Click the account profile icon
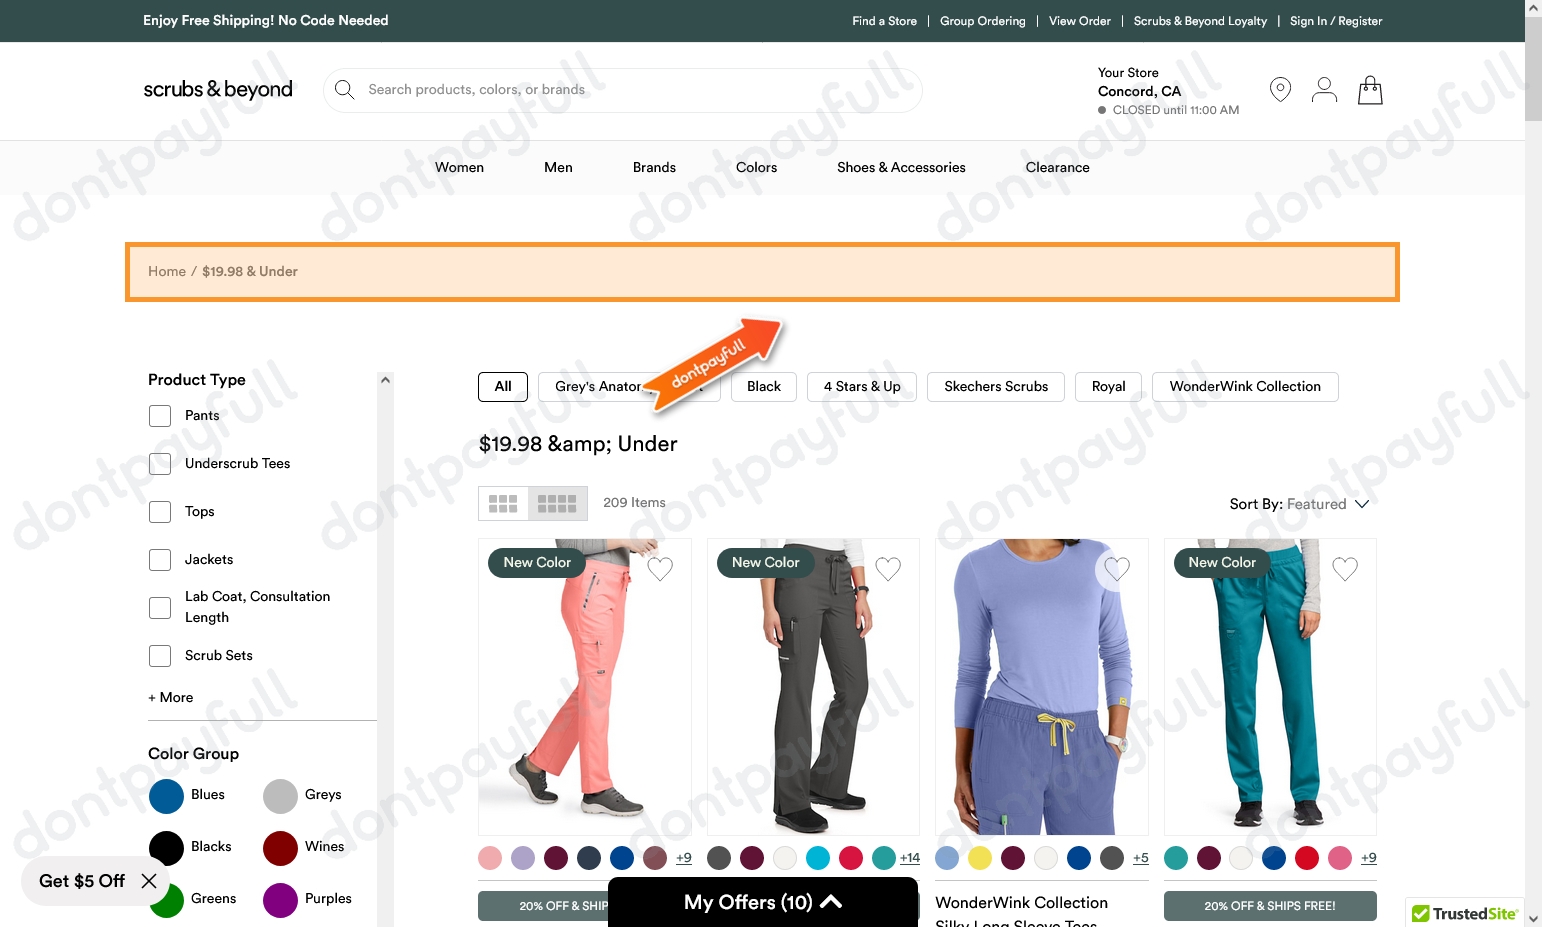This screenshot has height=927, width=1542. coord(1324,89)
